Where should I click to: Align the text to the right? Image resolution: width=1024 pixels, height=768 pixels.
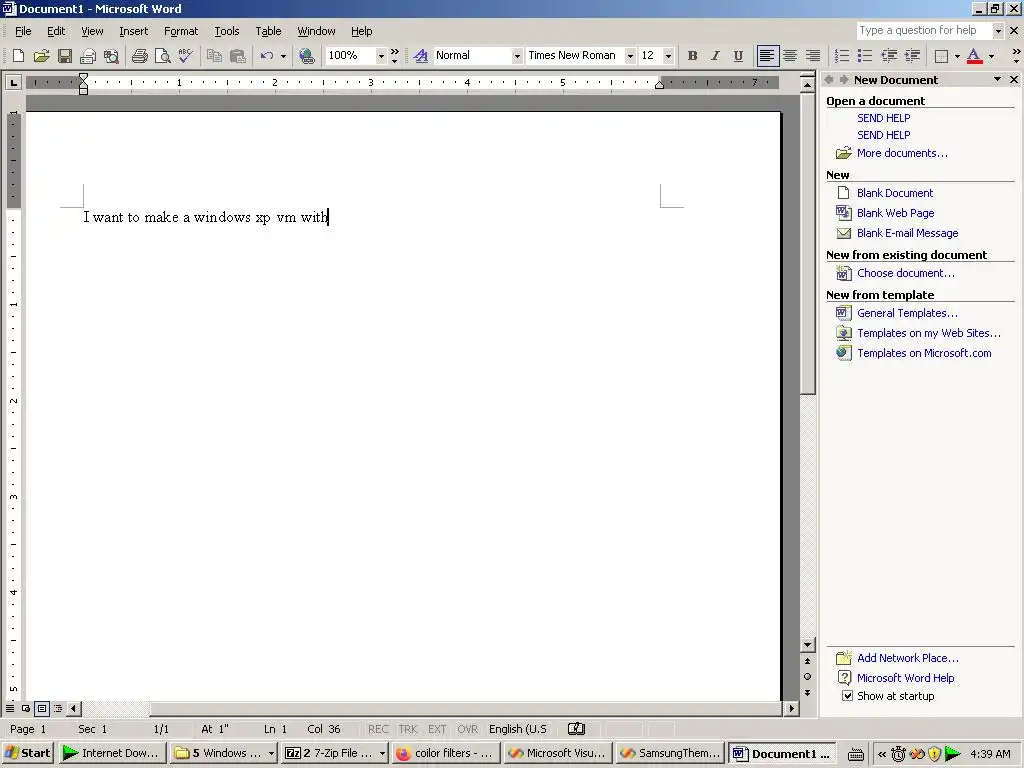(x=813, y=56)
